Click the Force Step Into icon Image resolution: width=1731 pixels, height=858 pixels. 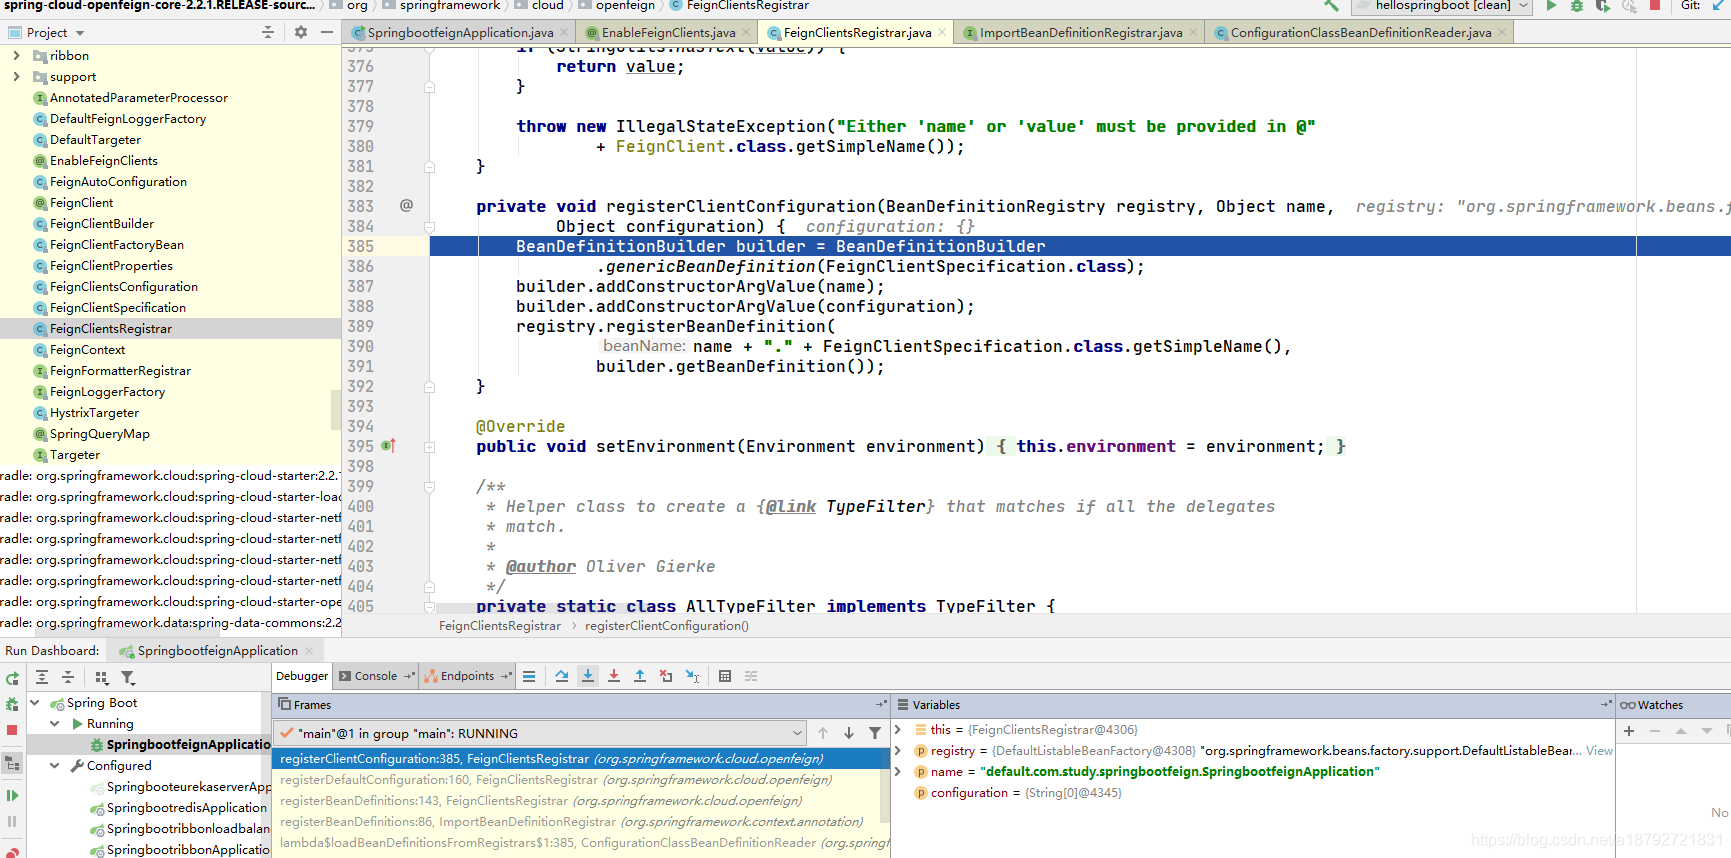click(x=614, y=676)
